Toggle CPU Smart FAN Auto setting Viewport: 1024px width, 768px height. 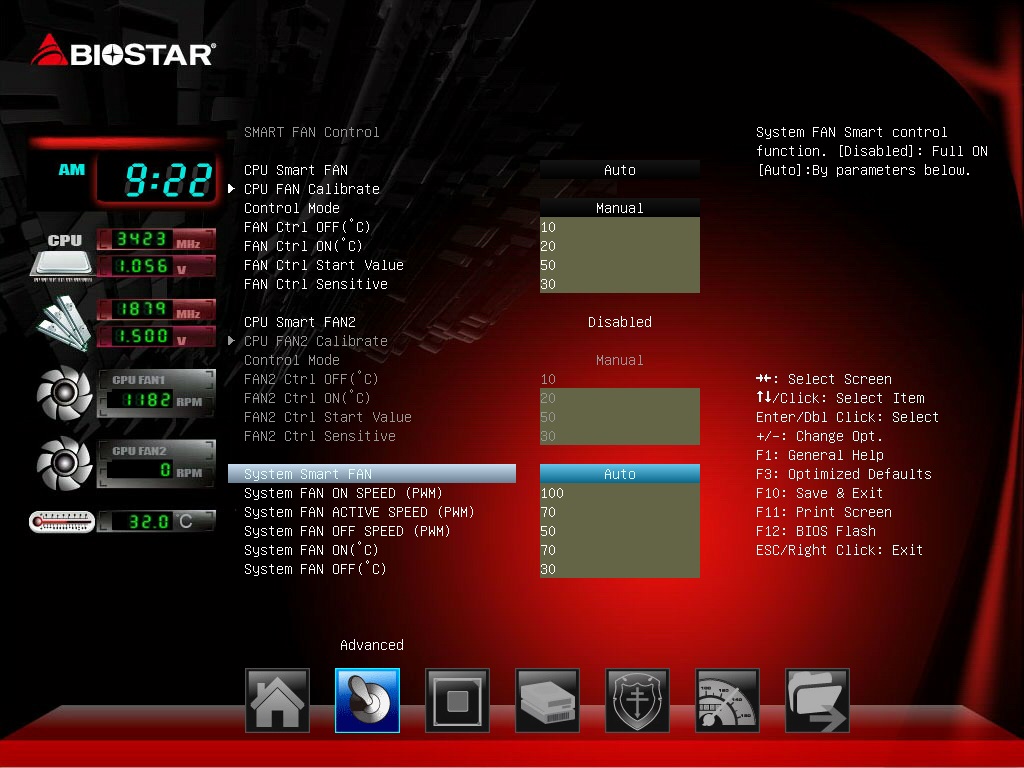click(x=619, y=170)
